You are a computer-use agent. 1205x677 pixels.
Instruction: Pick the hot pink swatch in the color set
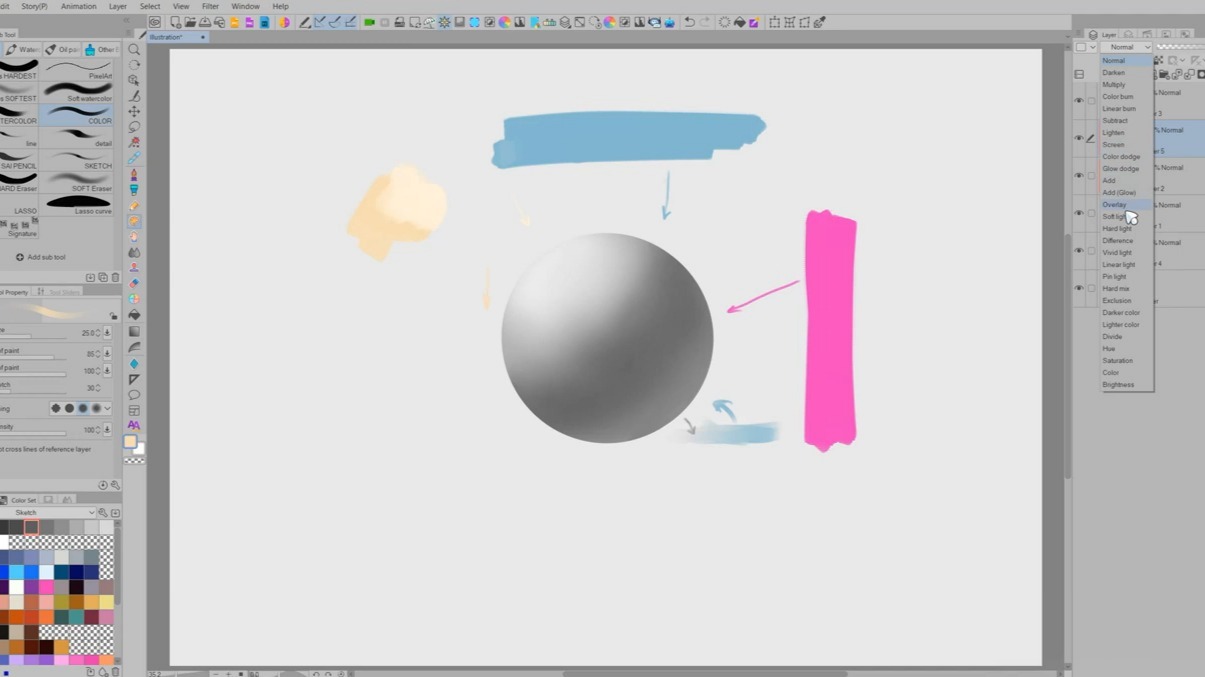(x=46, y=587)
